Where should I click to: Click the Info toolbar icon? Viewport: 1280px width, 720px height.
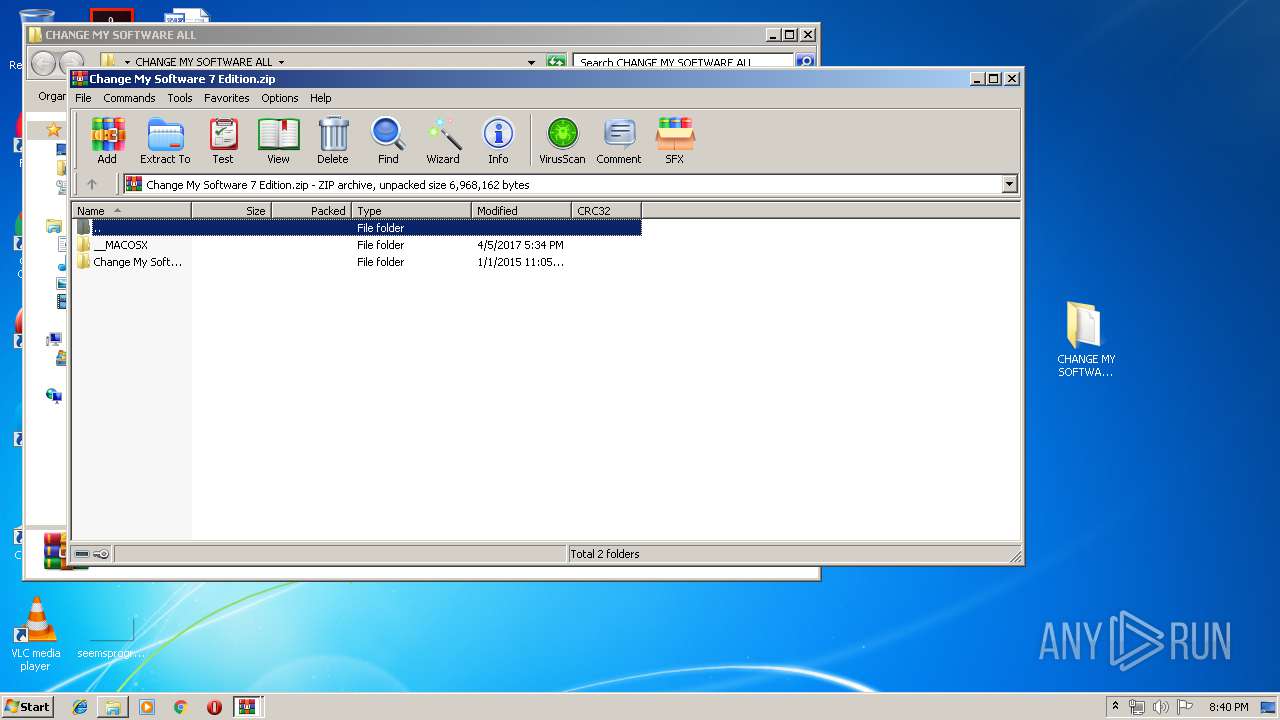(x=498, y=141)
